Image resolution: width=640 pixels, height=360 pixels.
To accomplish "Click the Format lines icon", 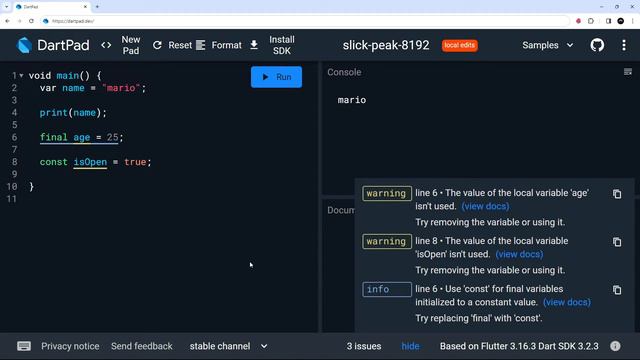I will tap(200, 45).
